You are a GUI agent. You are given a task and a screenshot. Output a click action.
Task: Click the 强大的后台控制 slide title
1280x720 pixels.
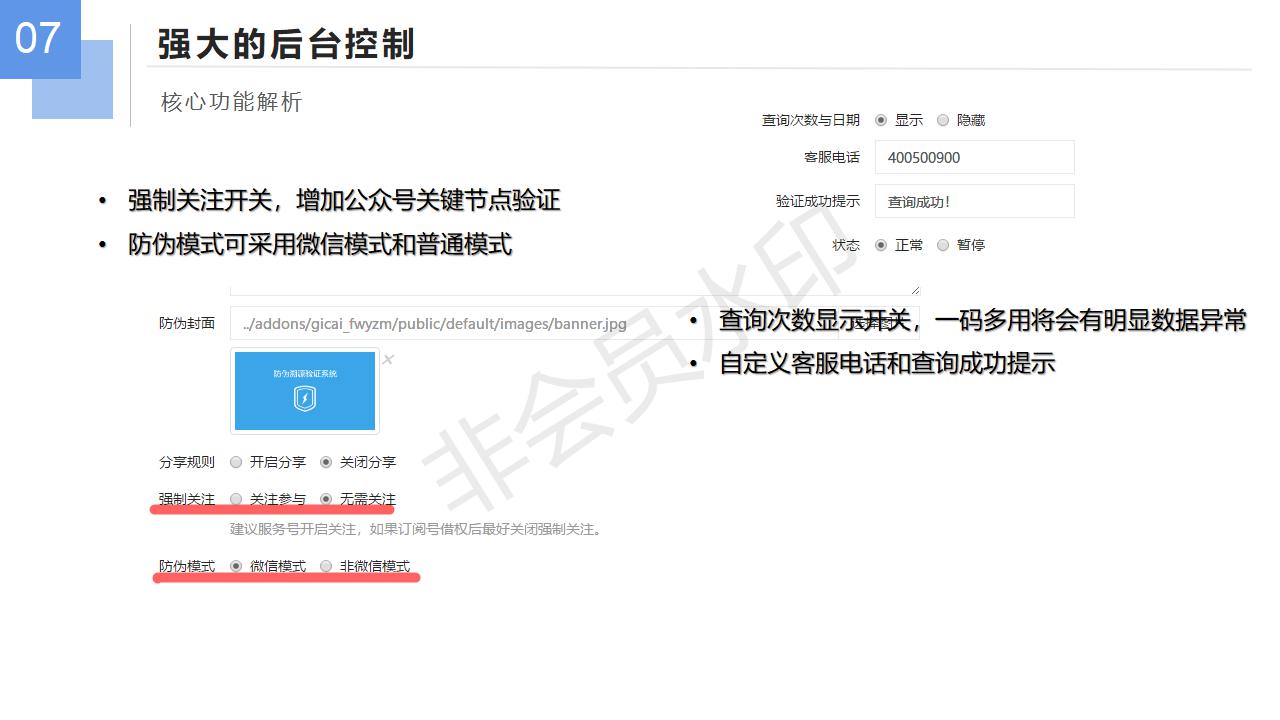click(286, 44)
